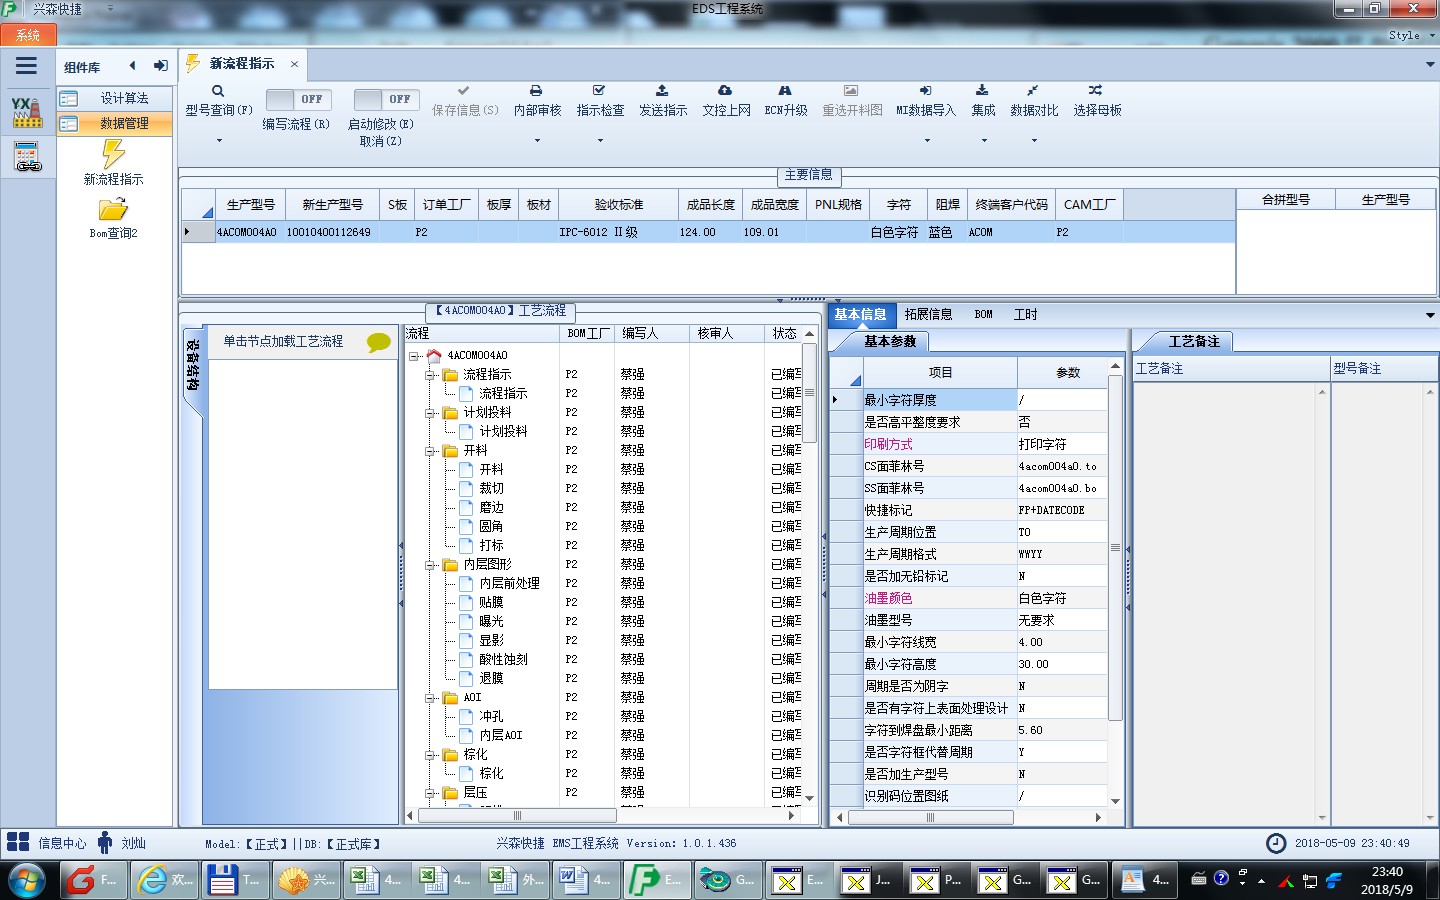This screenshot has height=900, width=1440.
Task: Click 集成 download icon
Action: (x=983, y=91)
